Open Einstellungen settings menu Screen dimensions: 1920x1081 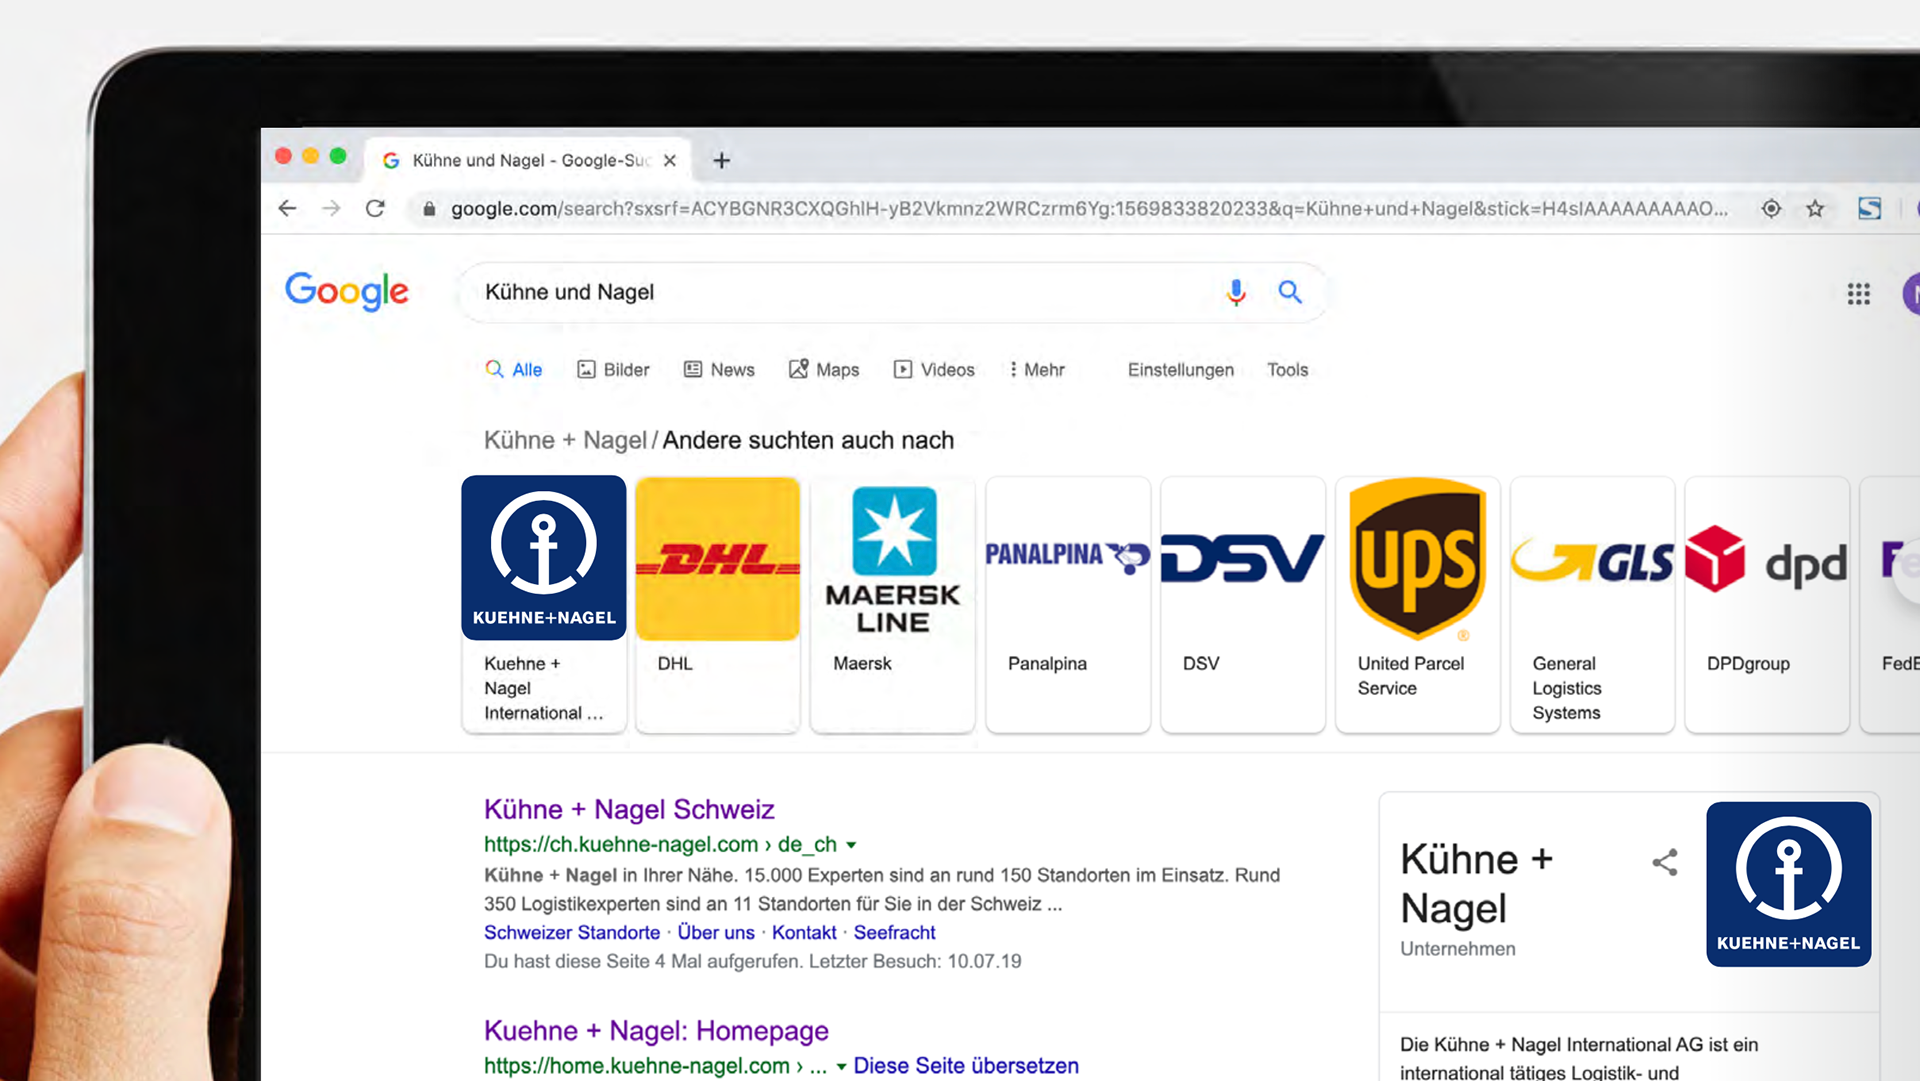click(x=1181, y=370)
